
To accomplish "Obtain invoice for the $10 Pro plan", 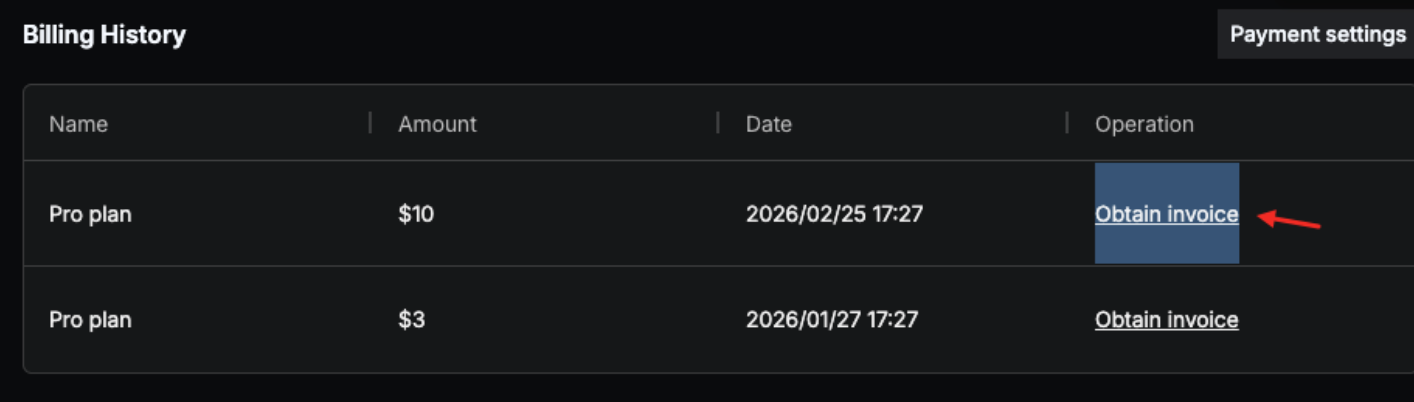I will pos(1166,214).
